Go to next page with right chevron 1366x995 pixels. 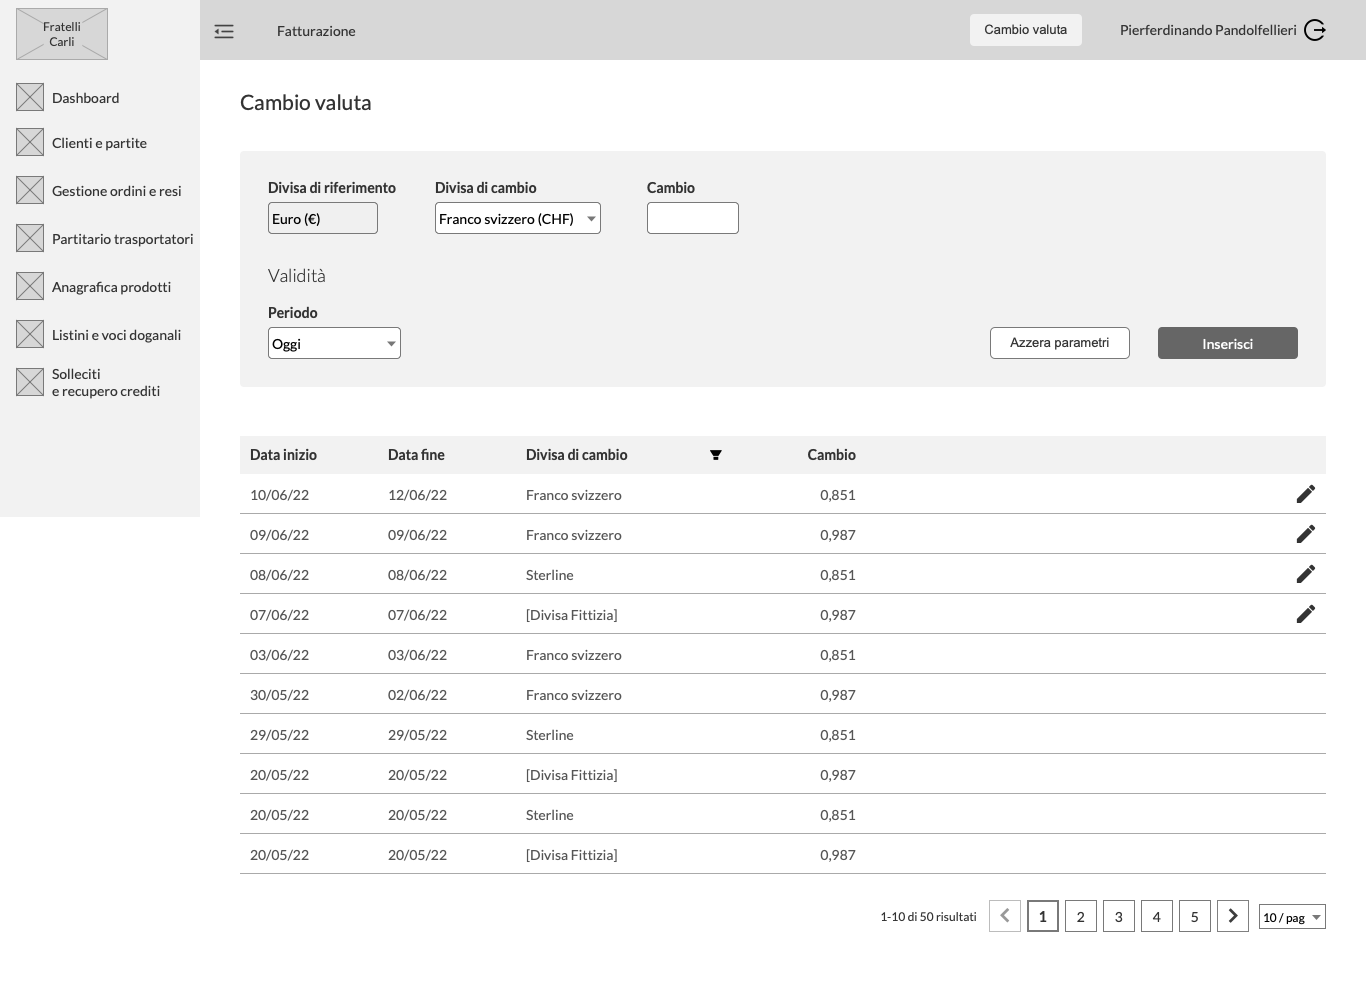1232,916
